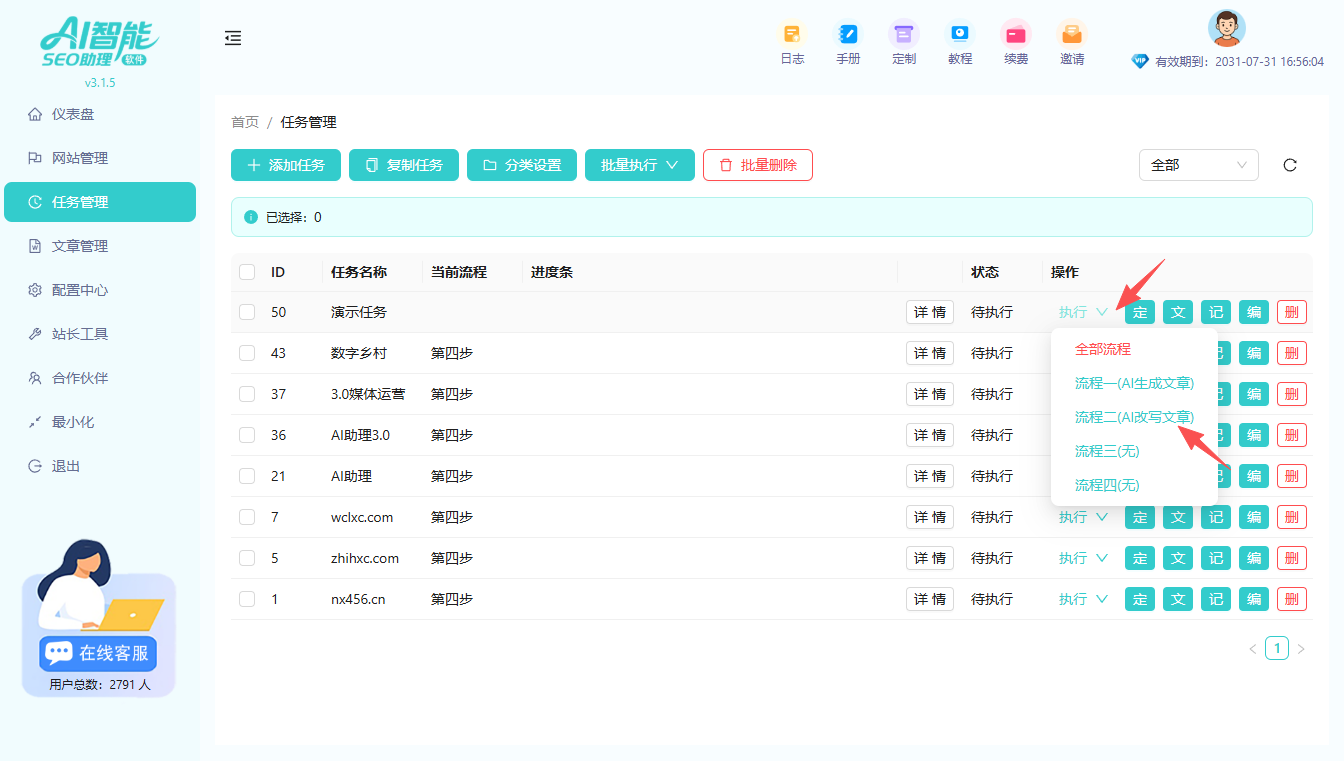Click the 定制 customization icon
The image size is (1344, 761).
904,34
